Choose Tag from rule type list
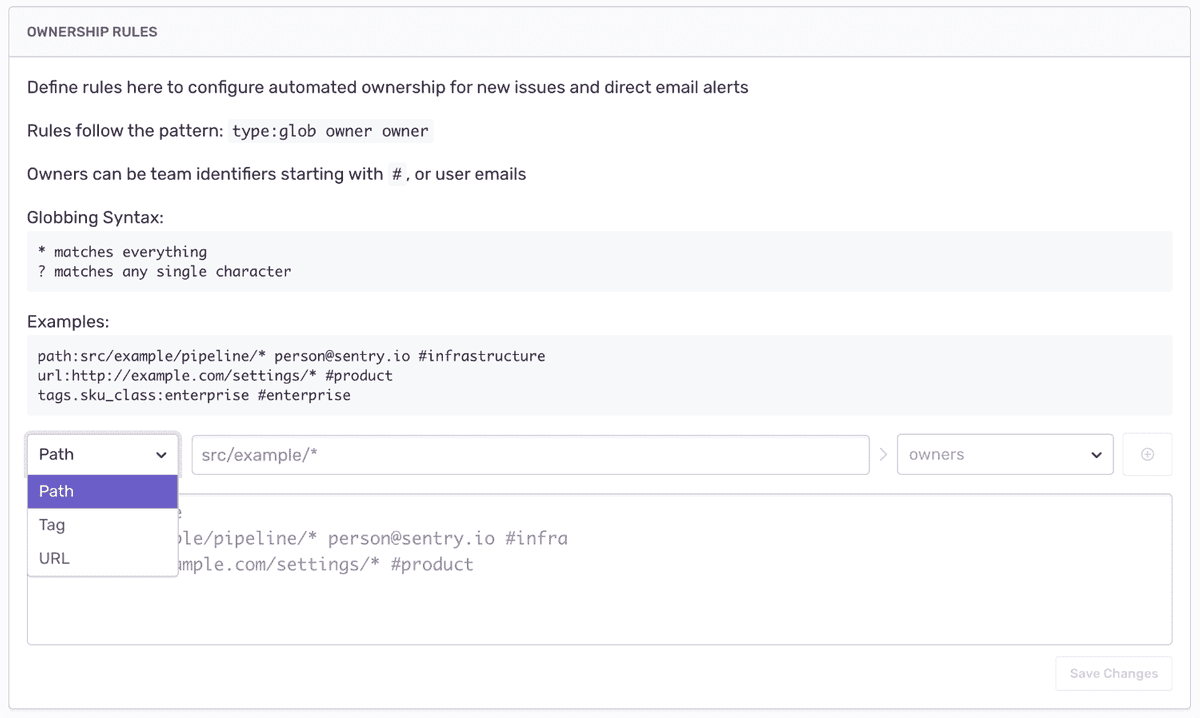The image size is (1200, 718). coord(102,525)
